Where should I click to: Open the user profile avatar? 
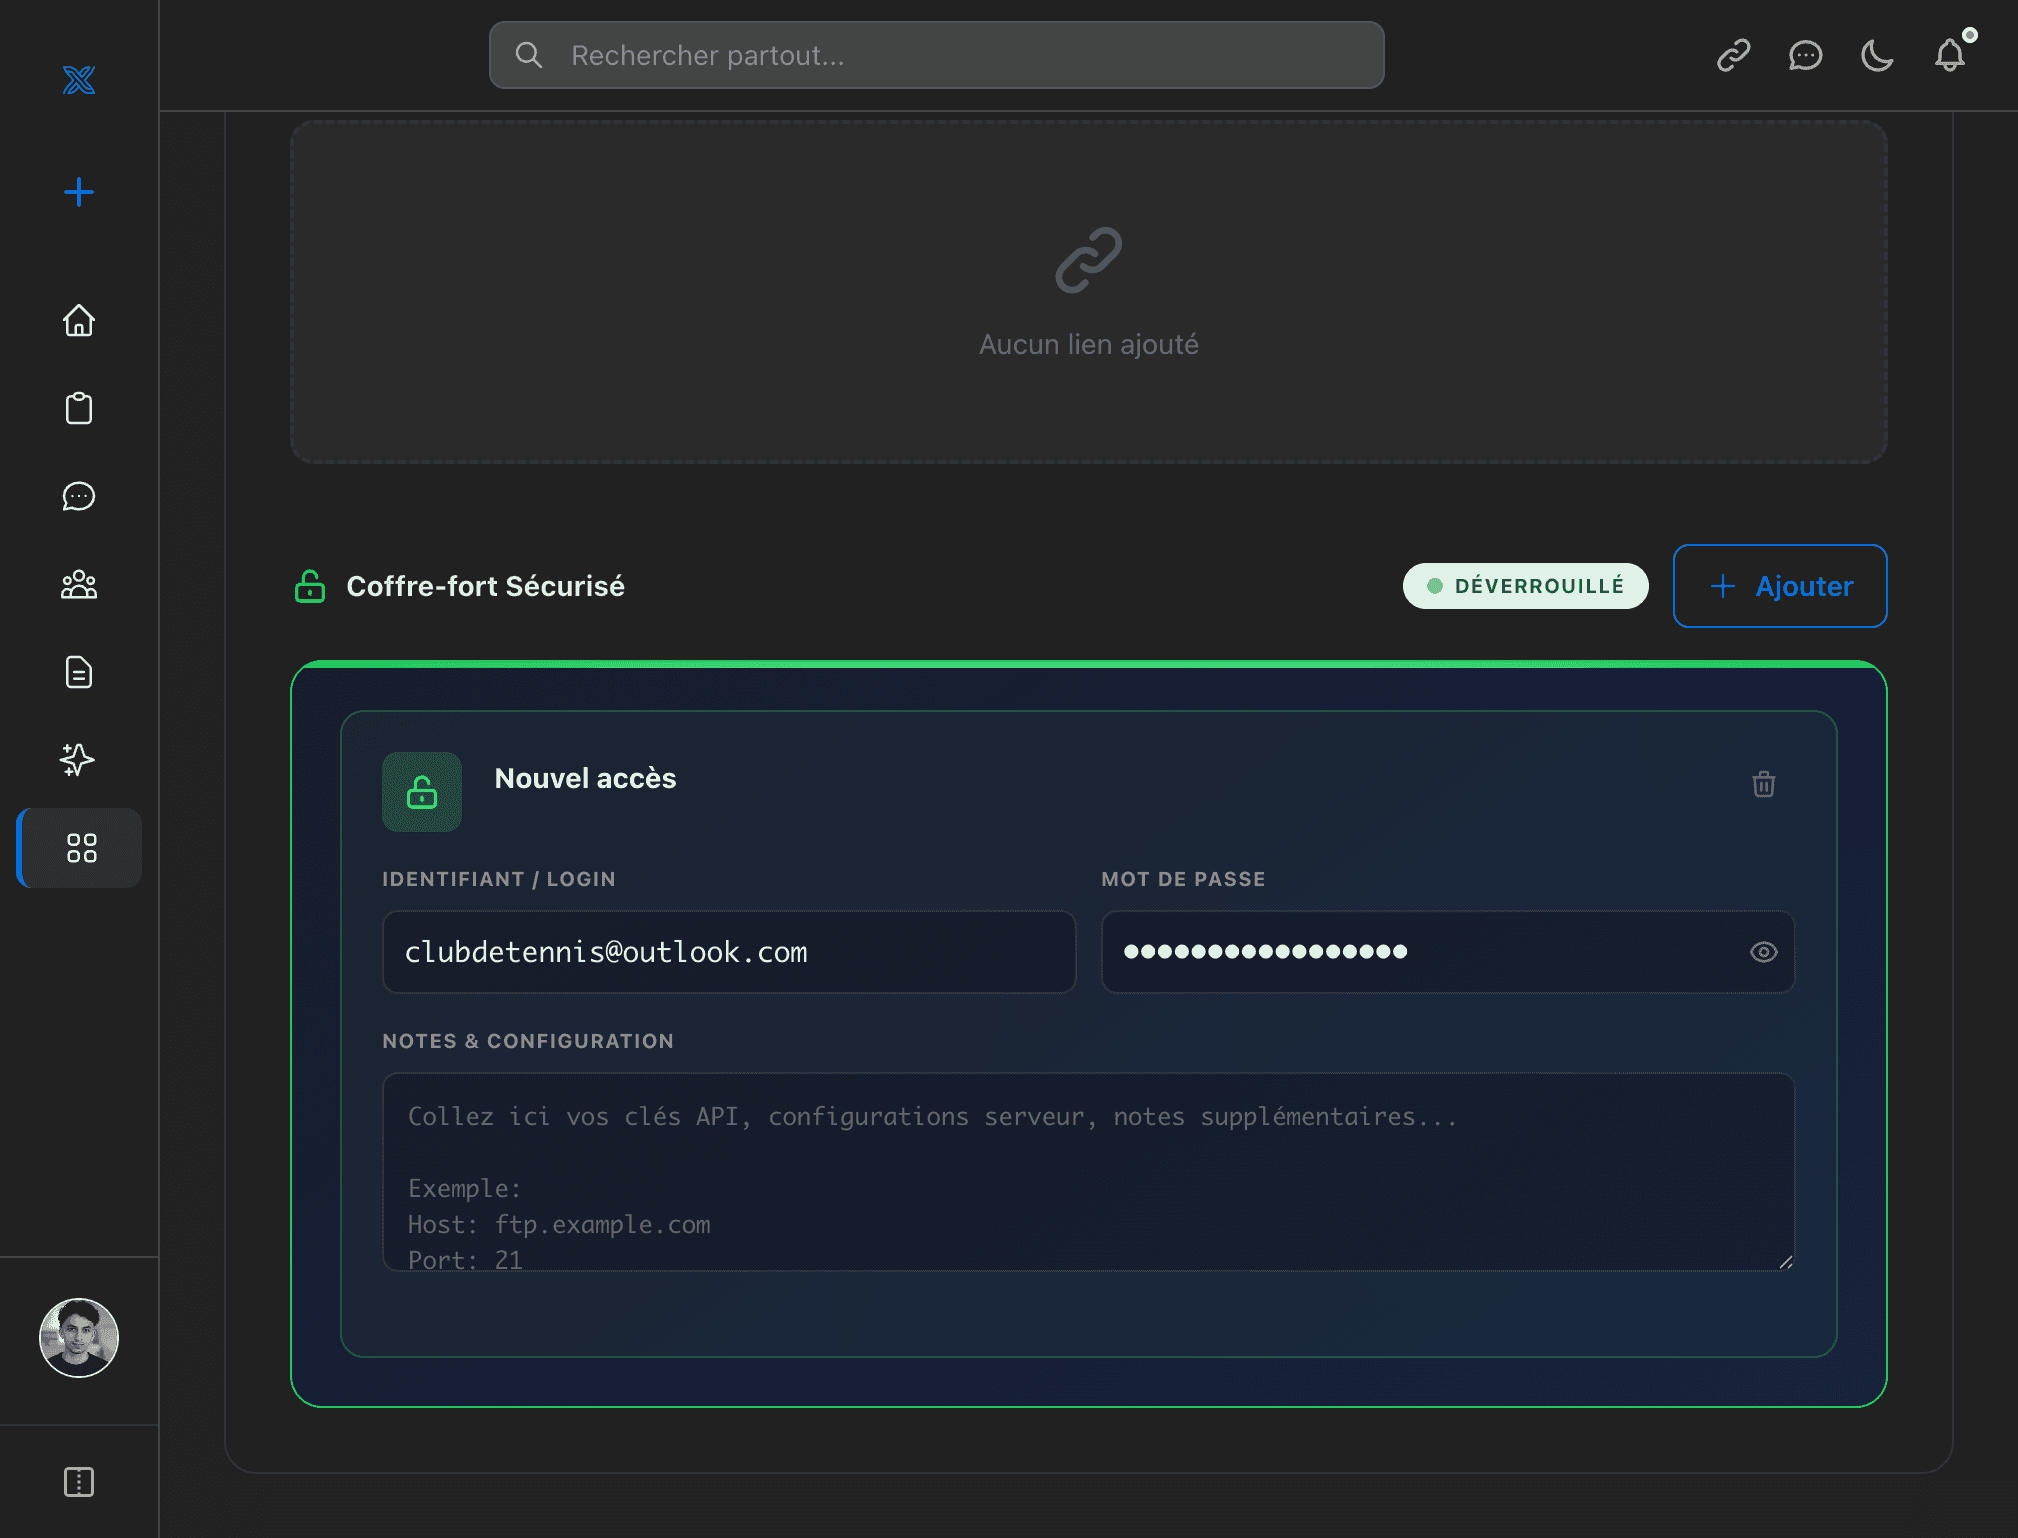coord(79,1338)
